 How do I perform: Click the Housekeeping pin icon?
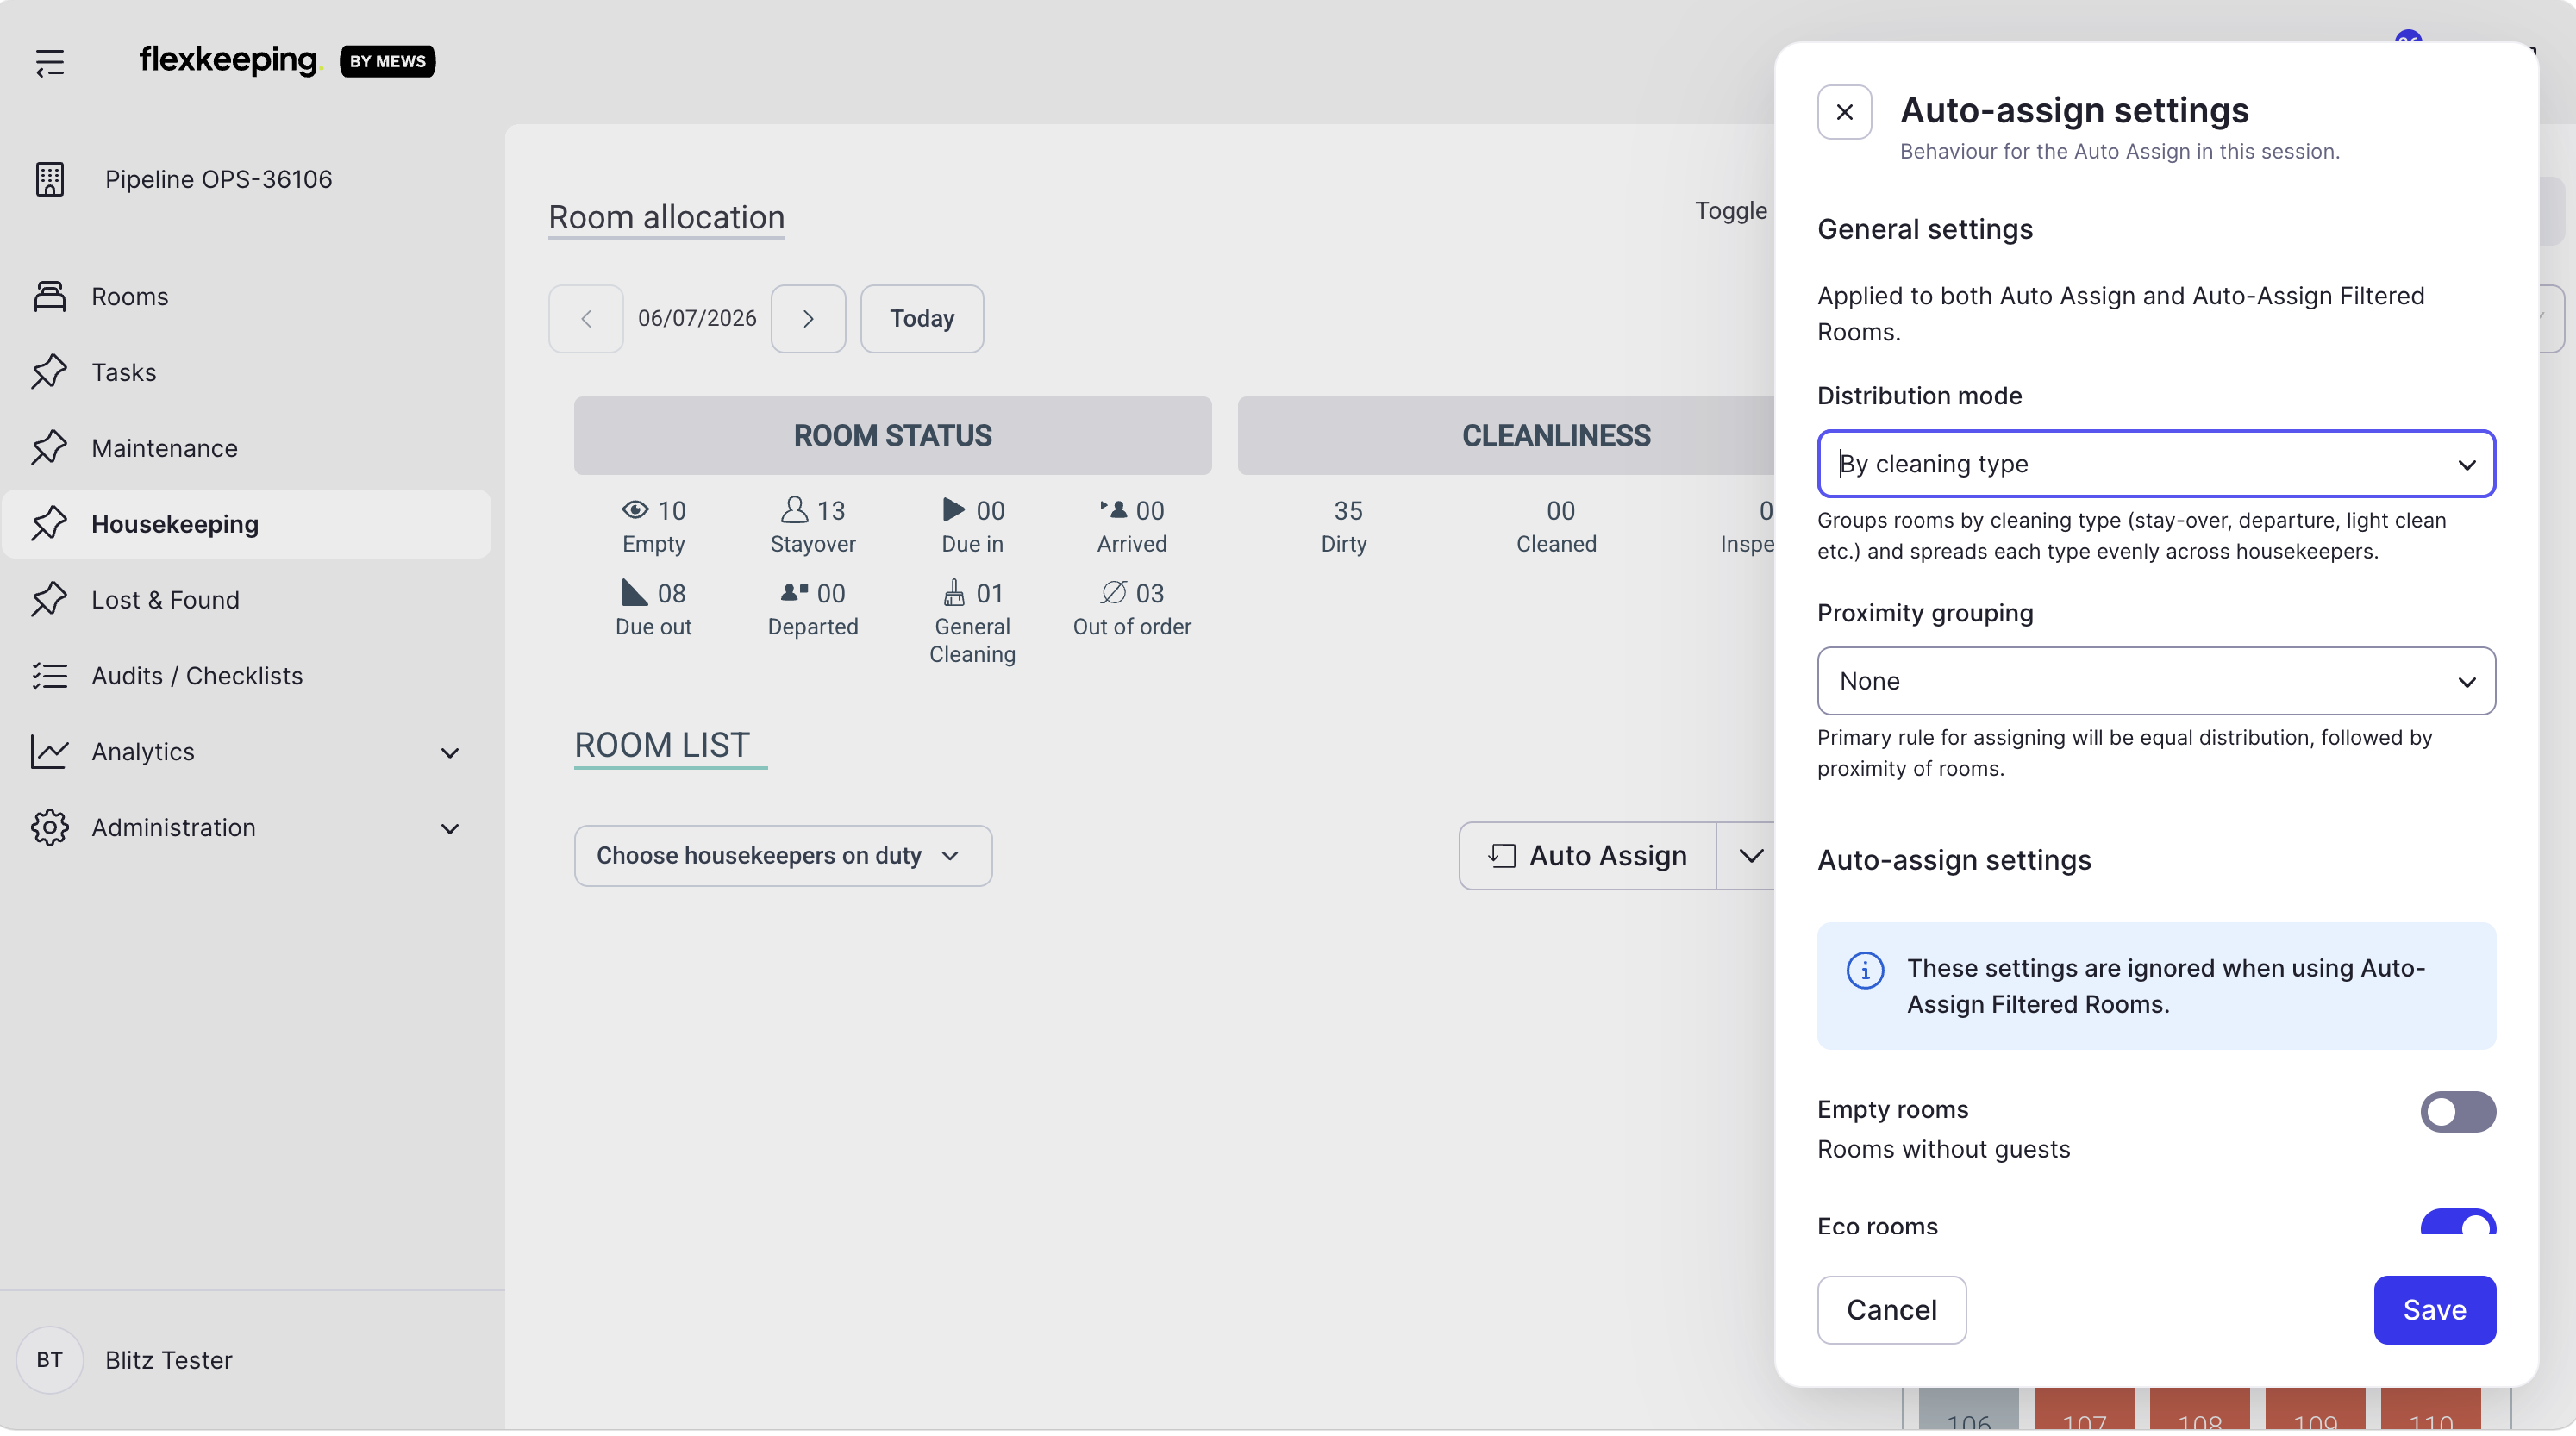(x=49, y=524)
